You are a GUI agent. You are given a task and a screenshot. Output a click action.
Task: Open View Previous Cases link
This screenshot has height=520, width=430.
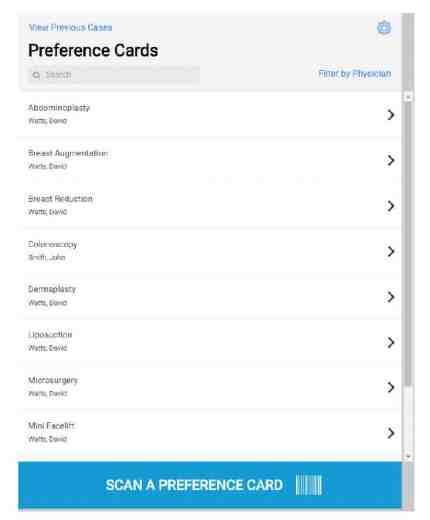point(70,27)
